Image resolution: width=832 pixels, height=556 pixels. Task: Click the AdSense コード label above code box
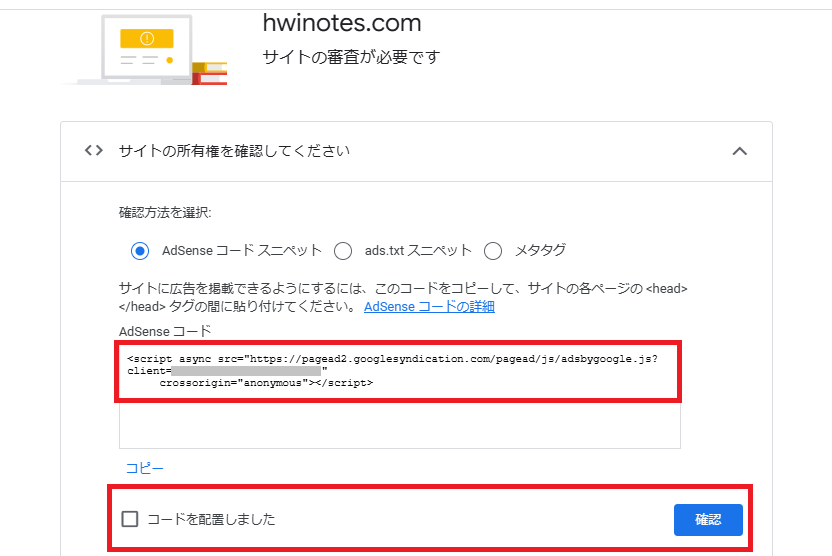[x=165, y=332]
